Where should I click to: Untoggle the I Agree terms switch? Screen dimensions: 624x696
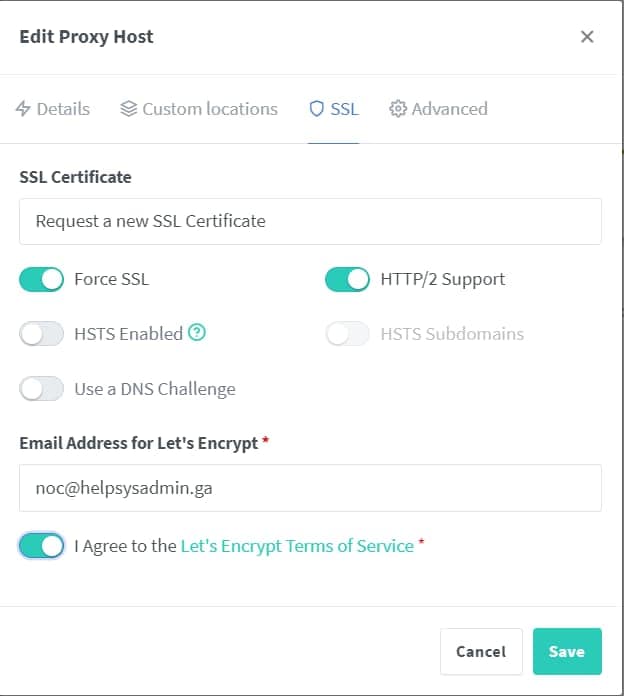tap(42, 546)
